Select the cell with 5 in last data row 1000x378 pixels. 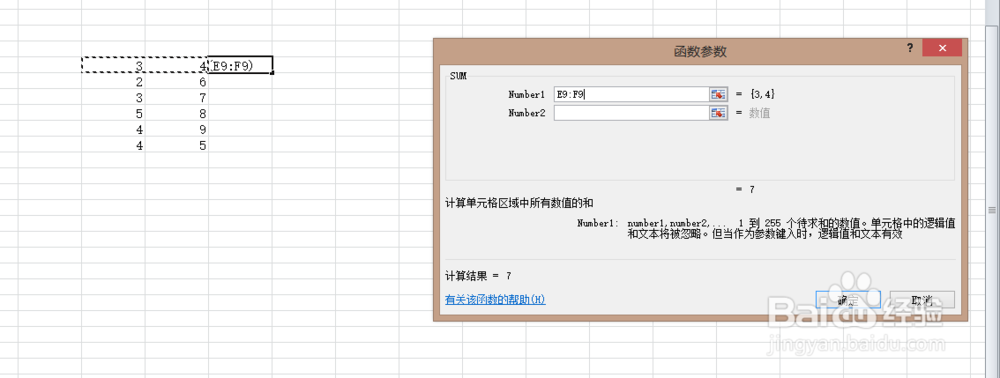[x=177, y=145]
